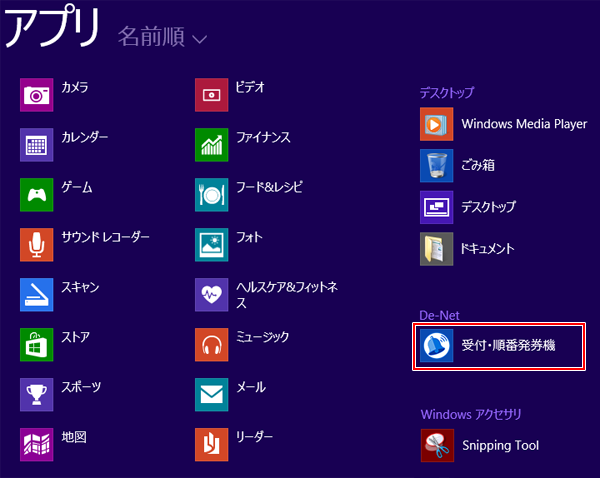Click the ヘルスケア&フィットネス label

(x=287, y=295)
